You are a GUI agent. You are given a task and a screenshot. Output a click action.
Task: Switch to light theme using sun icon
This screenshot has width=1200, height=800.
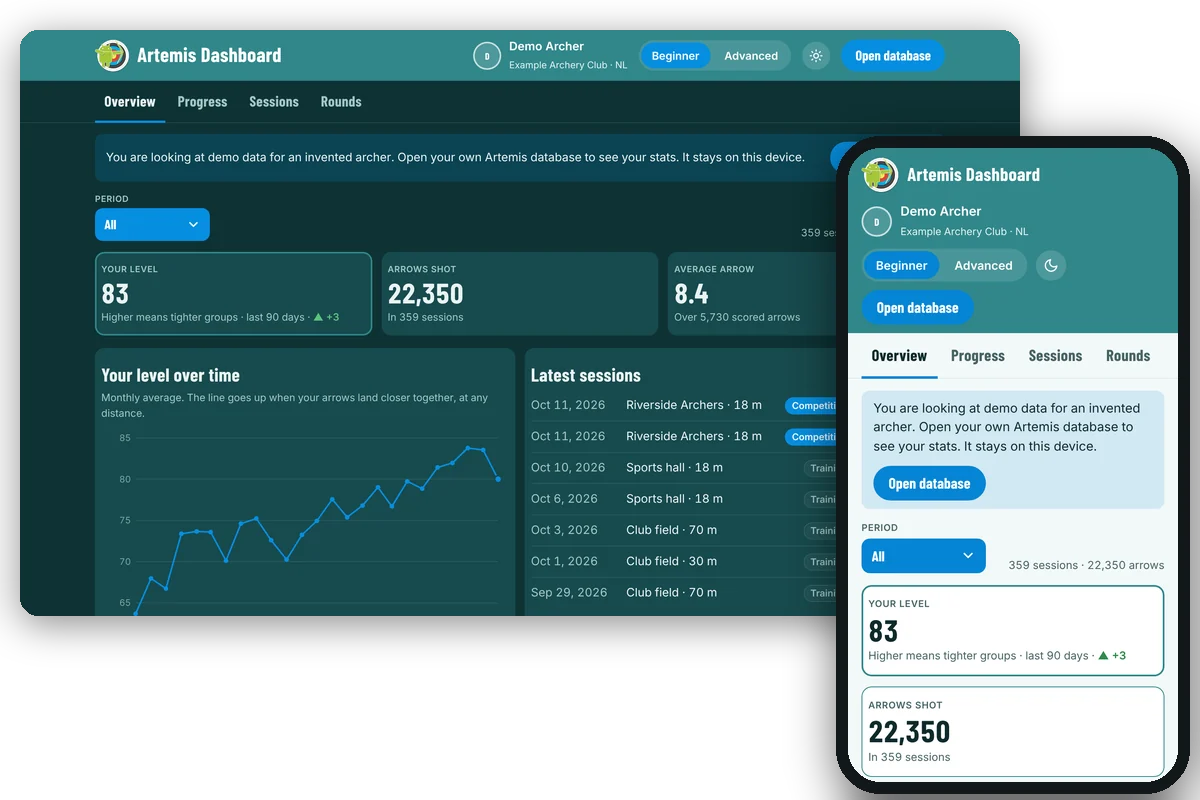click(x=816, y=56)
